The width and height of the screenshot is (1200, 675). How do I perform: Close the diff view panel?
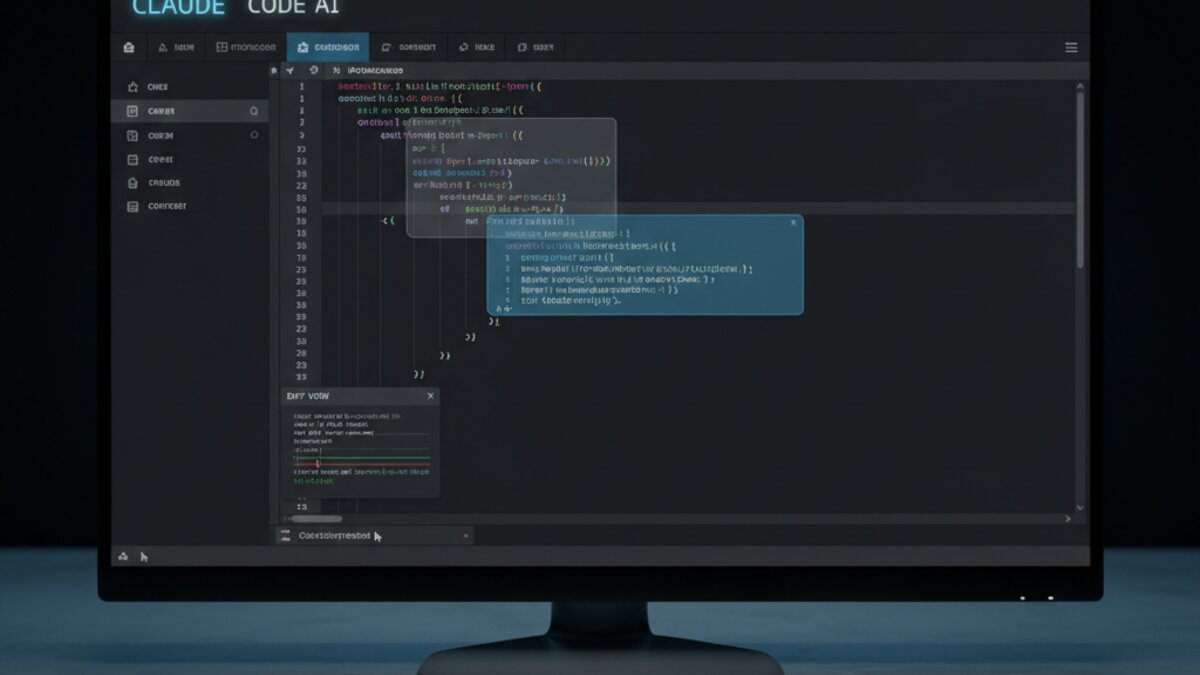click(431, 396)
